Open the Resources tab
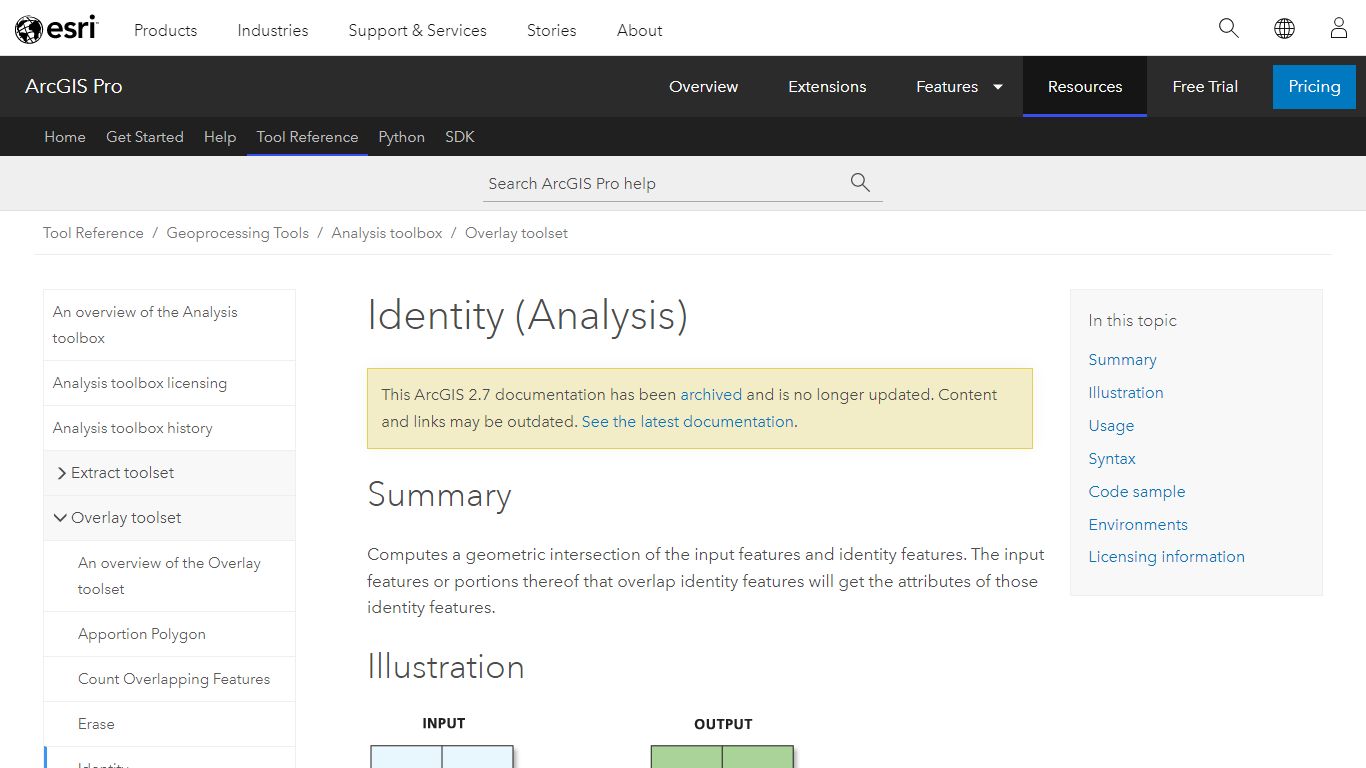Screen dimensions: 1366x768 (1085, 86)
